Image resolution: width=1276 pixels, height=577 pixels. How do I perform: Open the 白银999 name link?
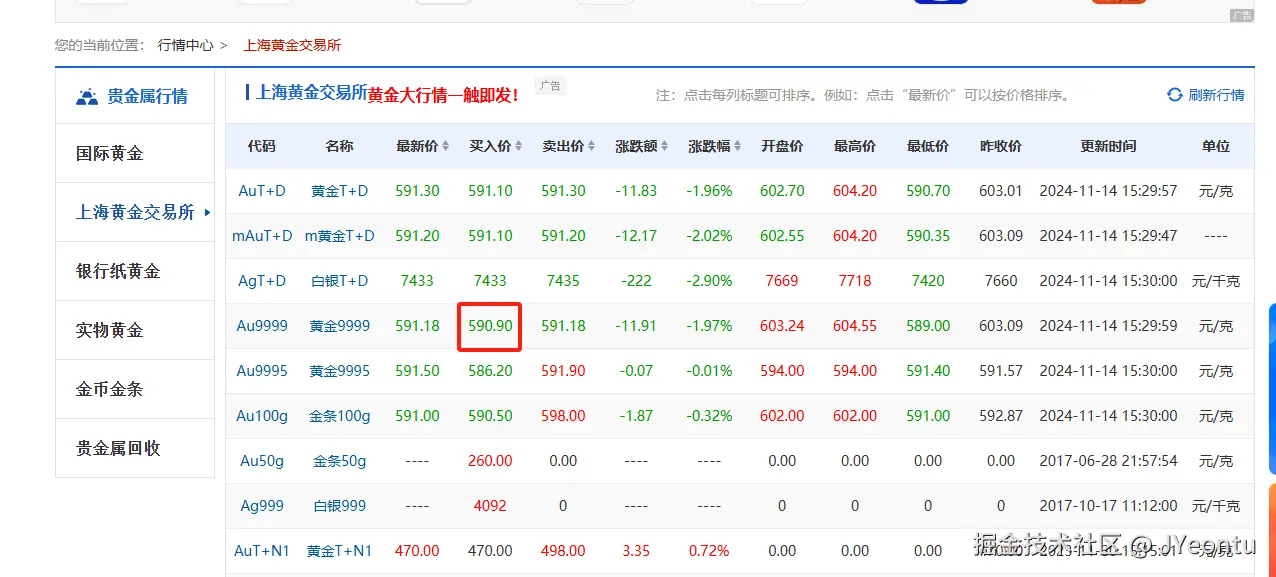340,506
